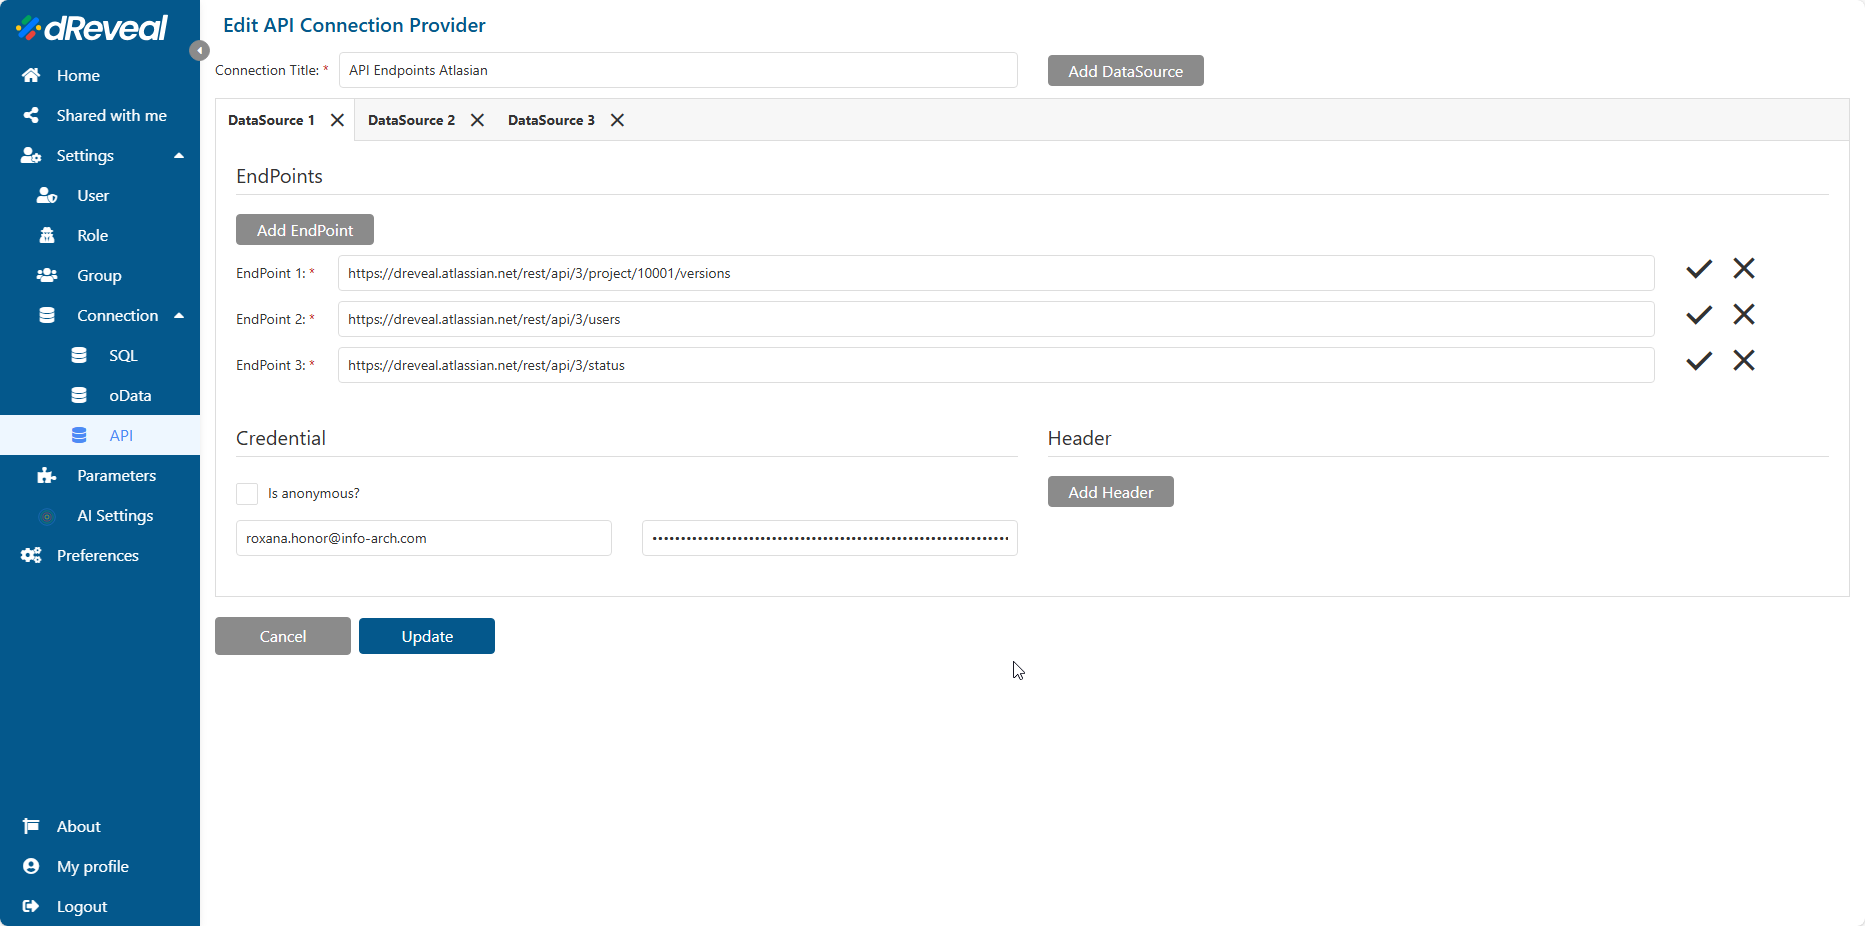
Task: Switch to DataSource 2 tab
Action: click(411, 120)
